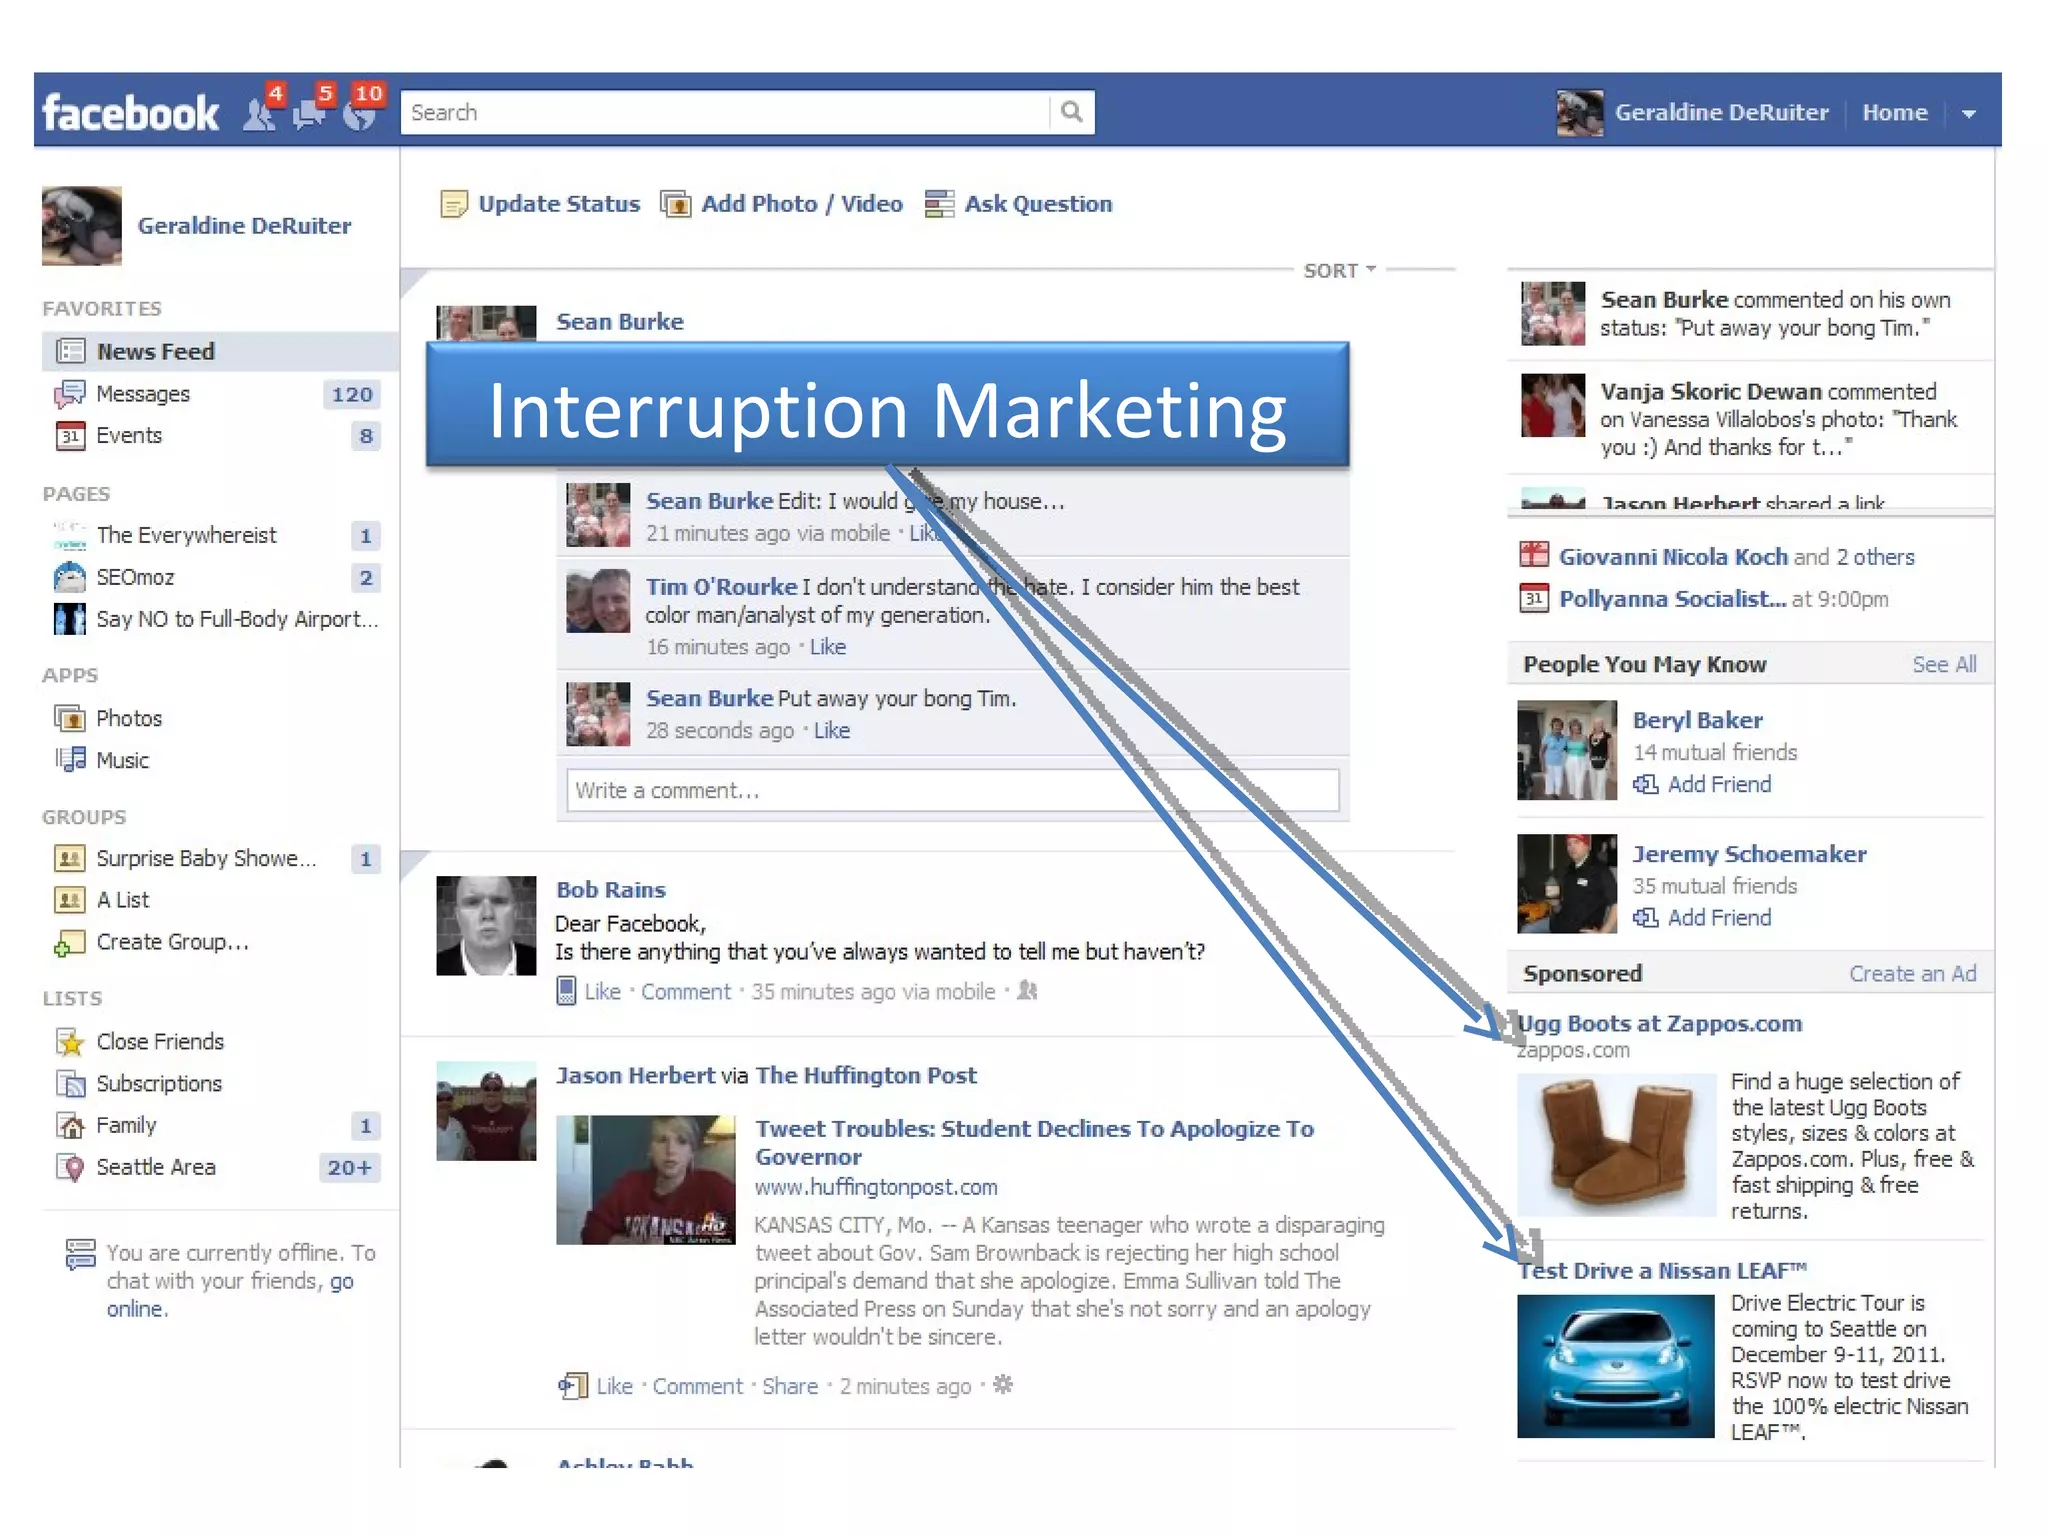Open The Huffington Post link
Screen dimensions: 2048x1536
[x=865, y=1076]
